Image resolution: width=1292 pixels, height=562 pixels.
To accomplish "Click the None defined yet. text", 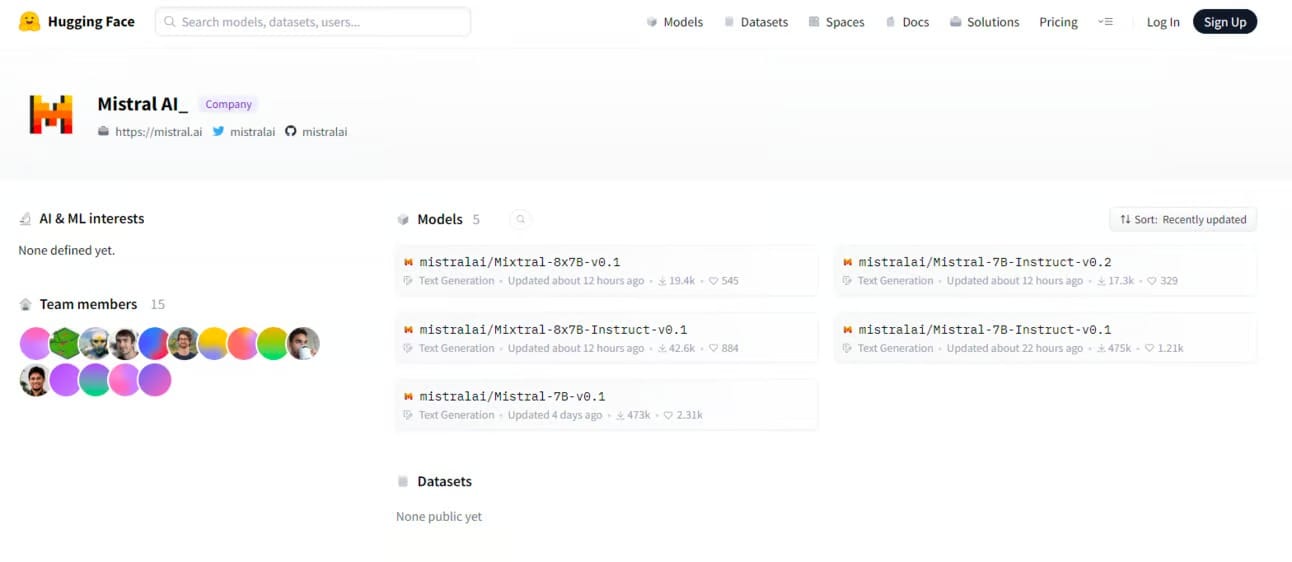I will tap(67, 250).
